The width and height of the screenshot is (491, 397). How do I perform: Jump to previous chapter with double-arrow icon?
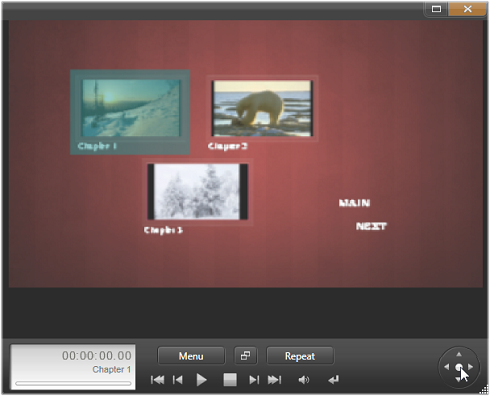pos(157,380)
